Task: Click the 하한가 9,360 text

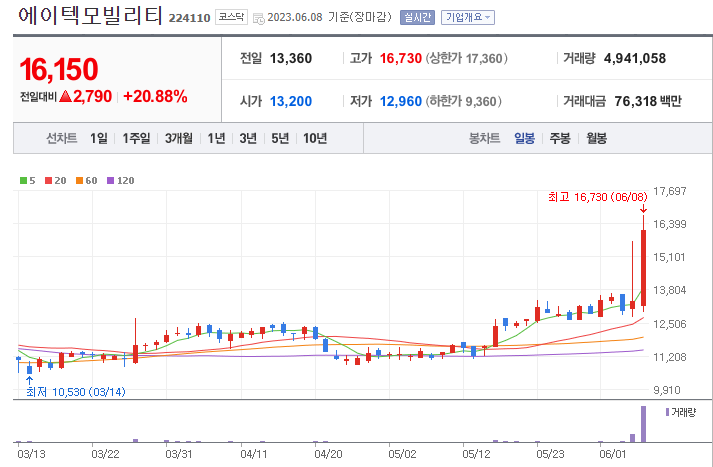Action: [463, 101]
